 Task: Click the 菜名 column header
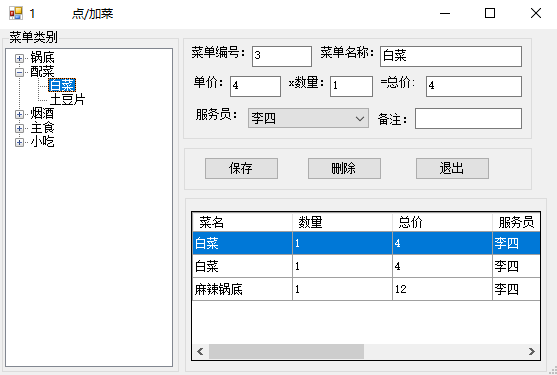(242, 223)
